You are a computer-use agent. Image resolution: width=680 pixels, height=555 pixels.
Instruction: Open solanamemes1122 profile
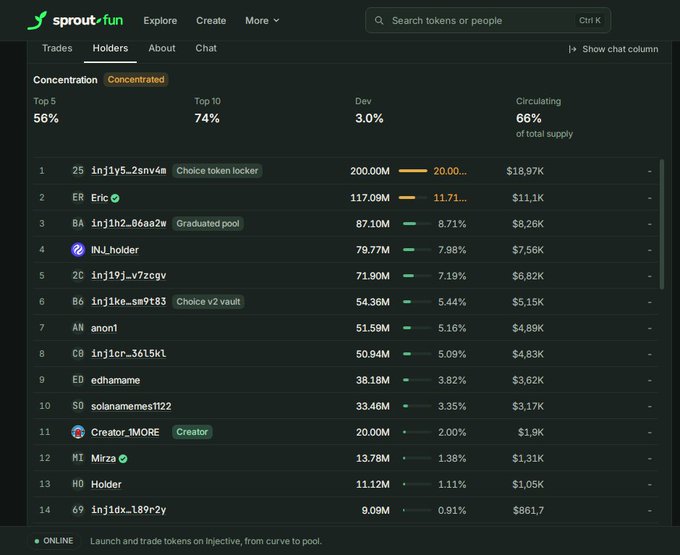[x=131, y=406]
